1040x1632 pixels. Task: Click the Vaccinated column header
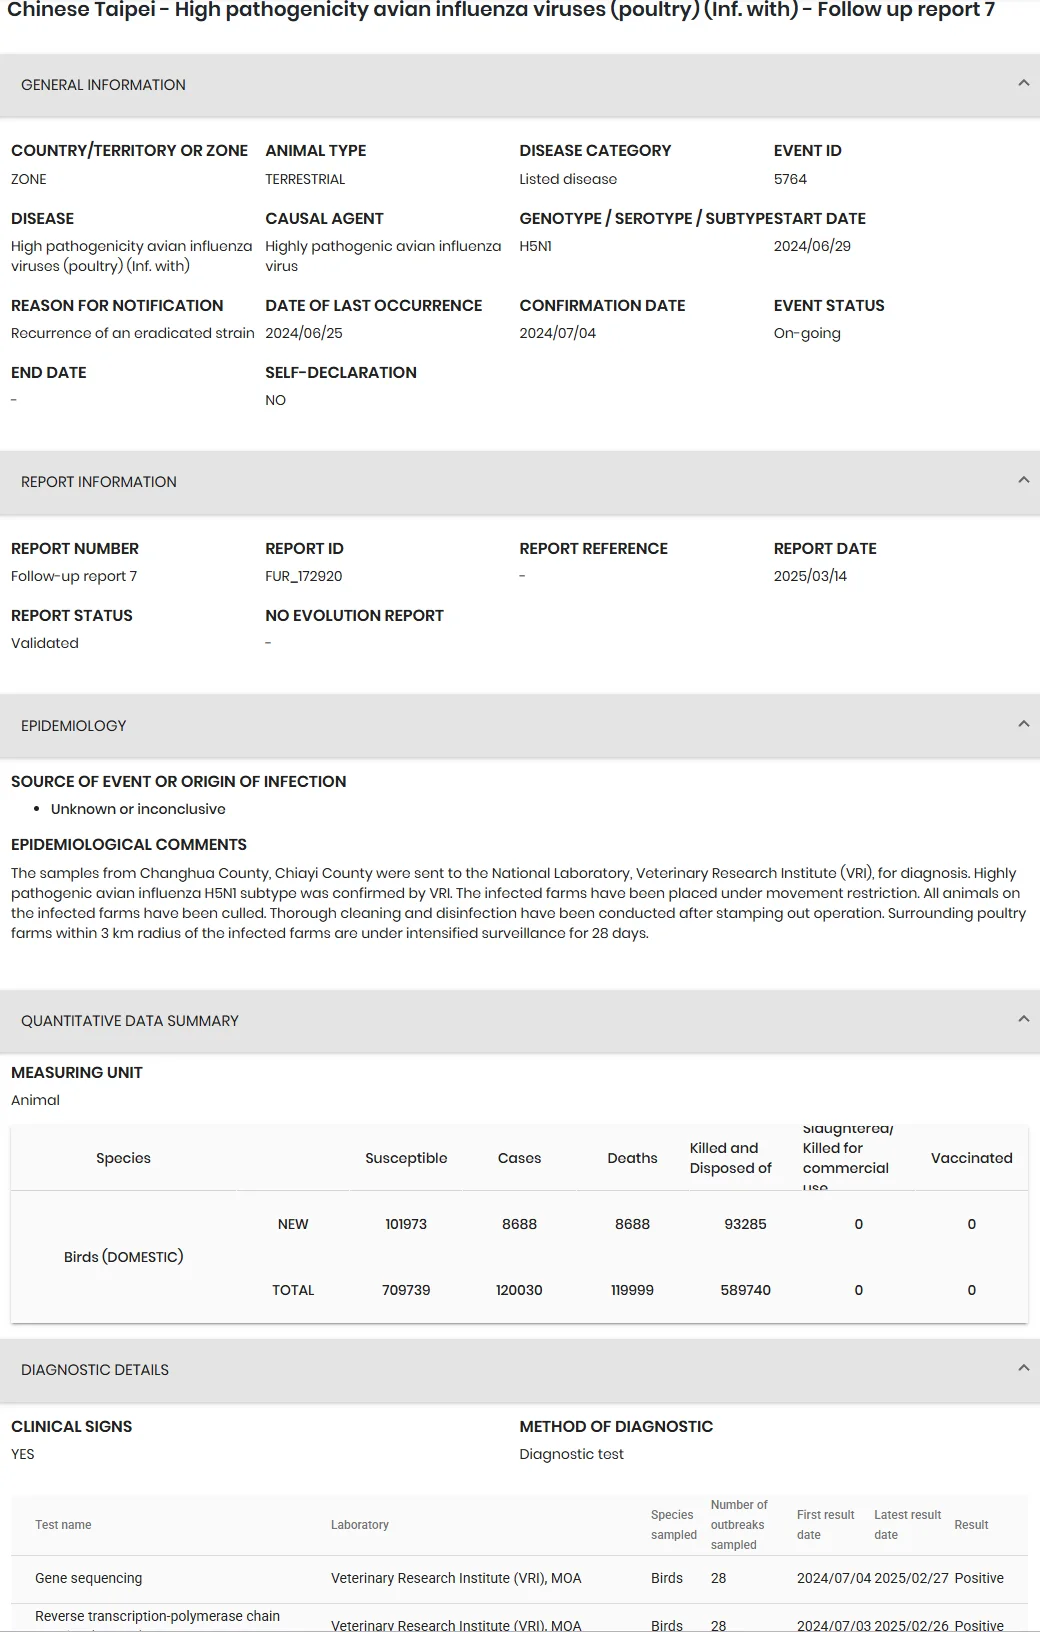click(971, 1158)
